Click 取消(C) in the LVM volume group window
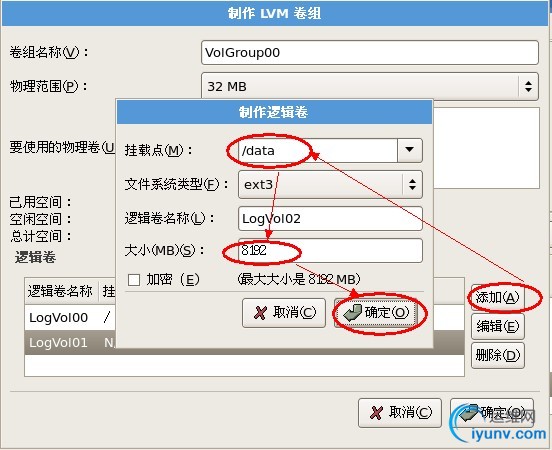Screen dimensions: 552x450 click(x=400, y=413)
